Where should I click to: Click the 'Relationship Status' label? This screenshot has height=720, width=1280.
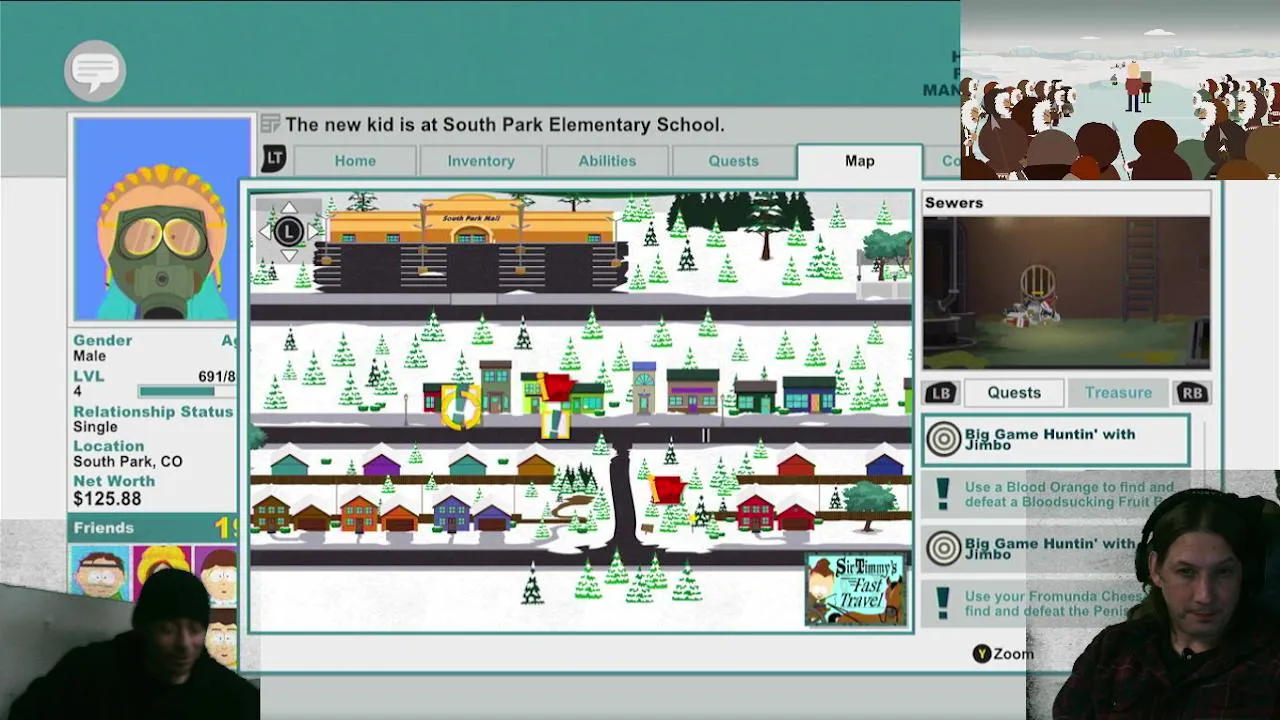(153, 412)
